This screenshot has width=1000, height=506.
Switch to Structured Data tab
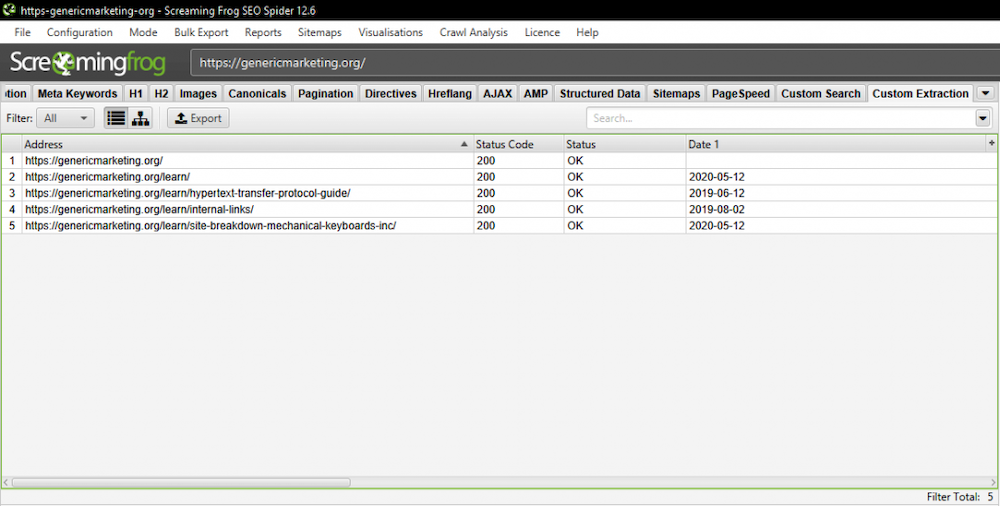[x=599, y=93]
